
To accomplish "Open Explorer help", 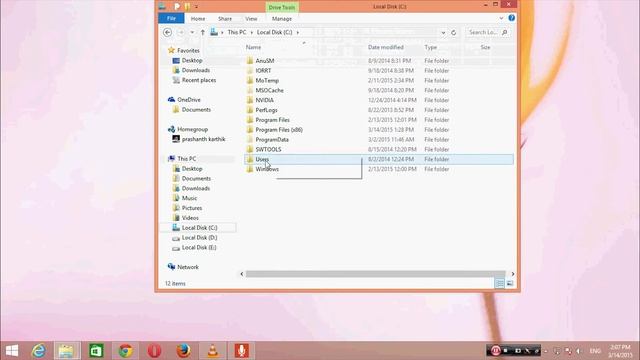I will pos(511,18).
